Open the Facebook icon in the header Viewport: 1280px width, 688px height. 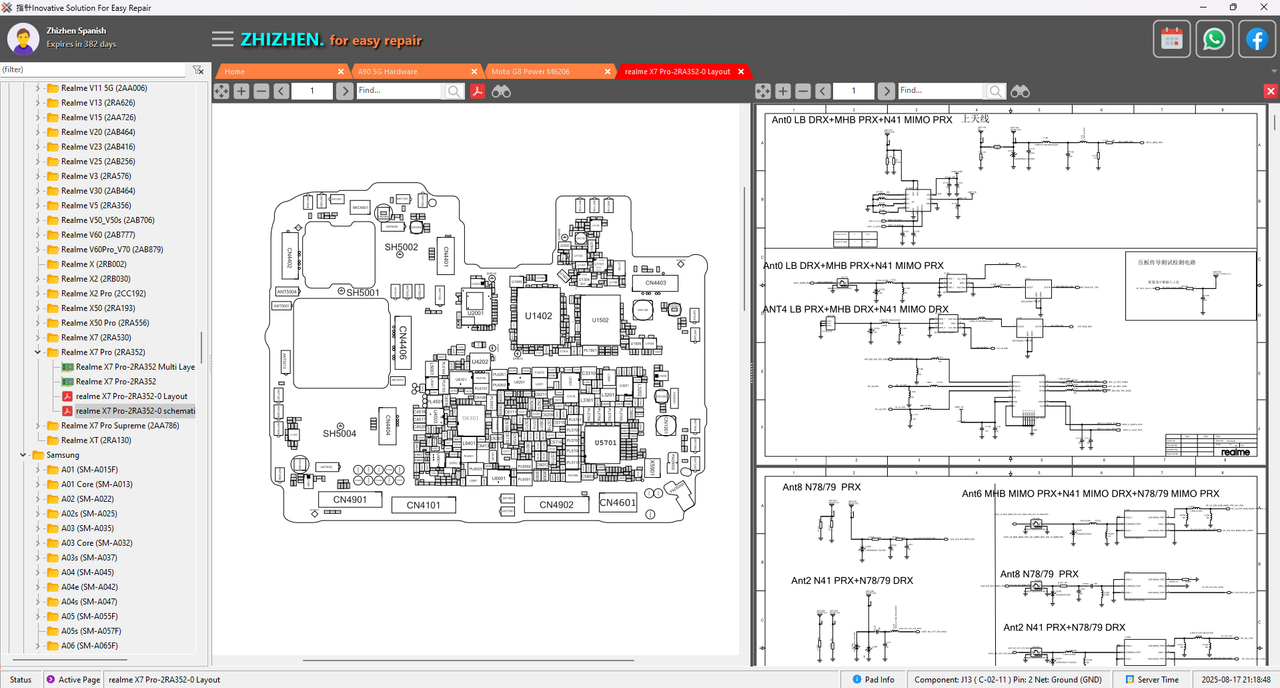1256,39
